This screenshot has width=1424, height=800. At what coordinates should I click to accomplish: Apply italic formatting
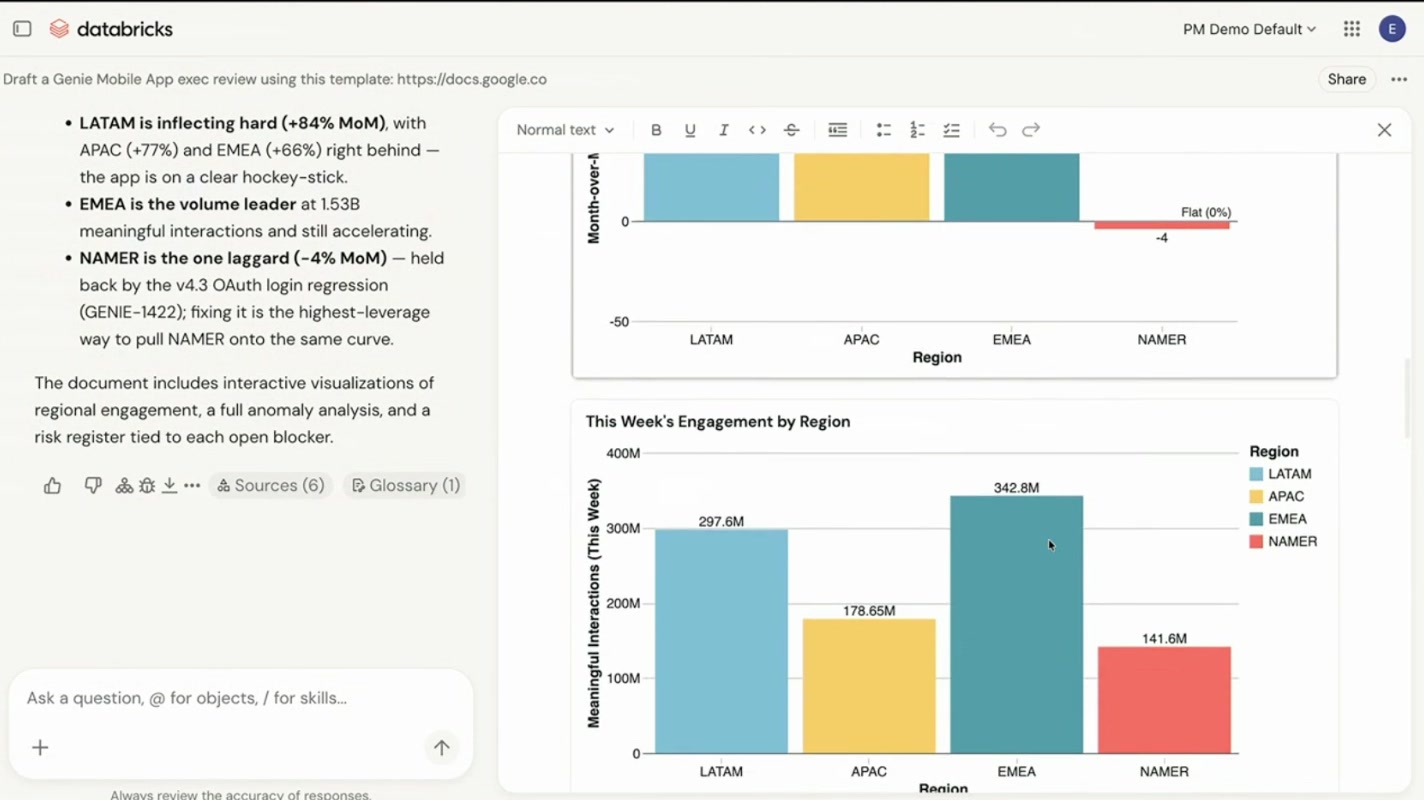[x=723, y=130]
